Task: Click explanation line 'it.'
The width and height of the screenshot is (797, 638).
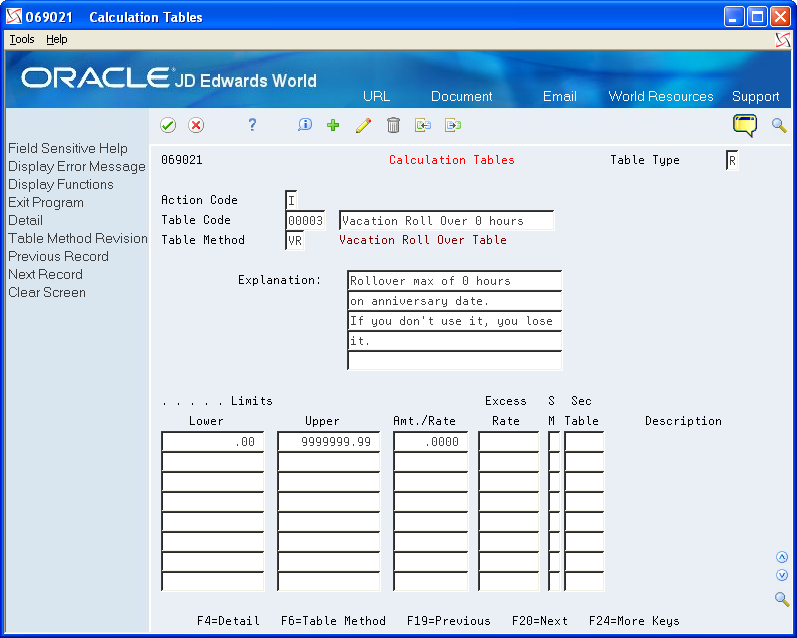Action: tap(454, 341)
